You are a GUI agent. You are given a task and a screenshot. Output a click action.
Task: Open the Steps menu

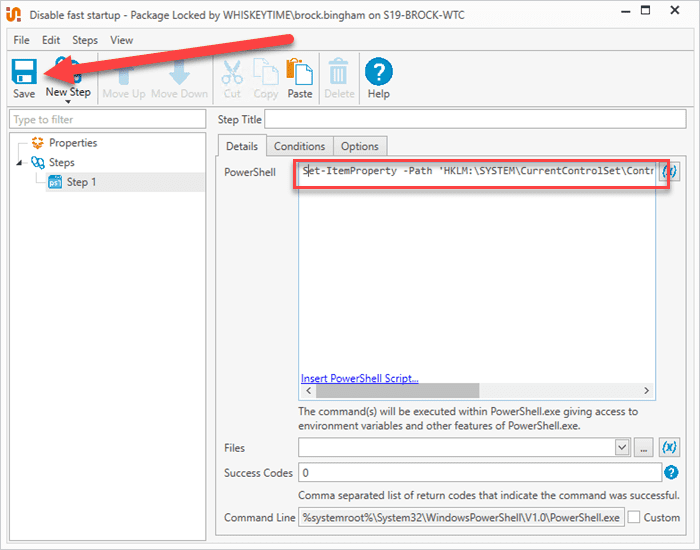(x=85, y=40)
